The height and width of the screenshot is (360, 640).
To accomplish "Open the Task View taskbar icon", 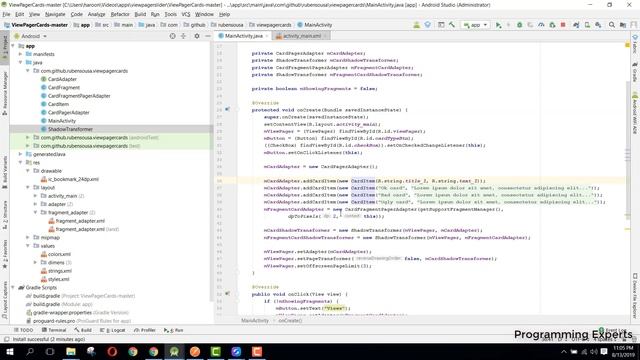I will 50,351.
